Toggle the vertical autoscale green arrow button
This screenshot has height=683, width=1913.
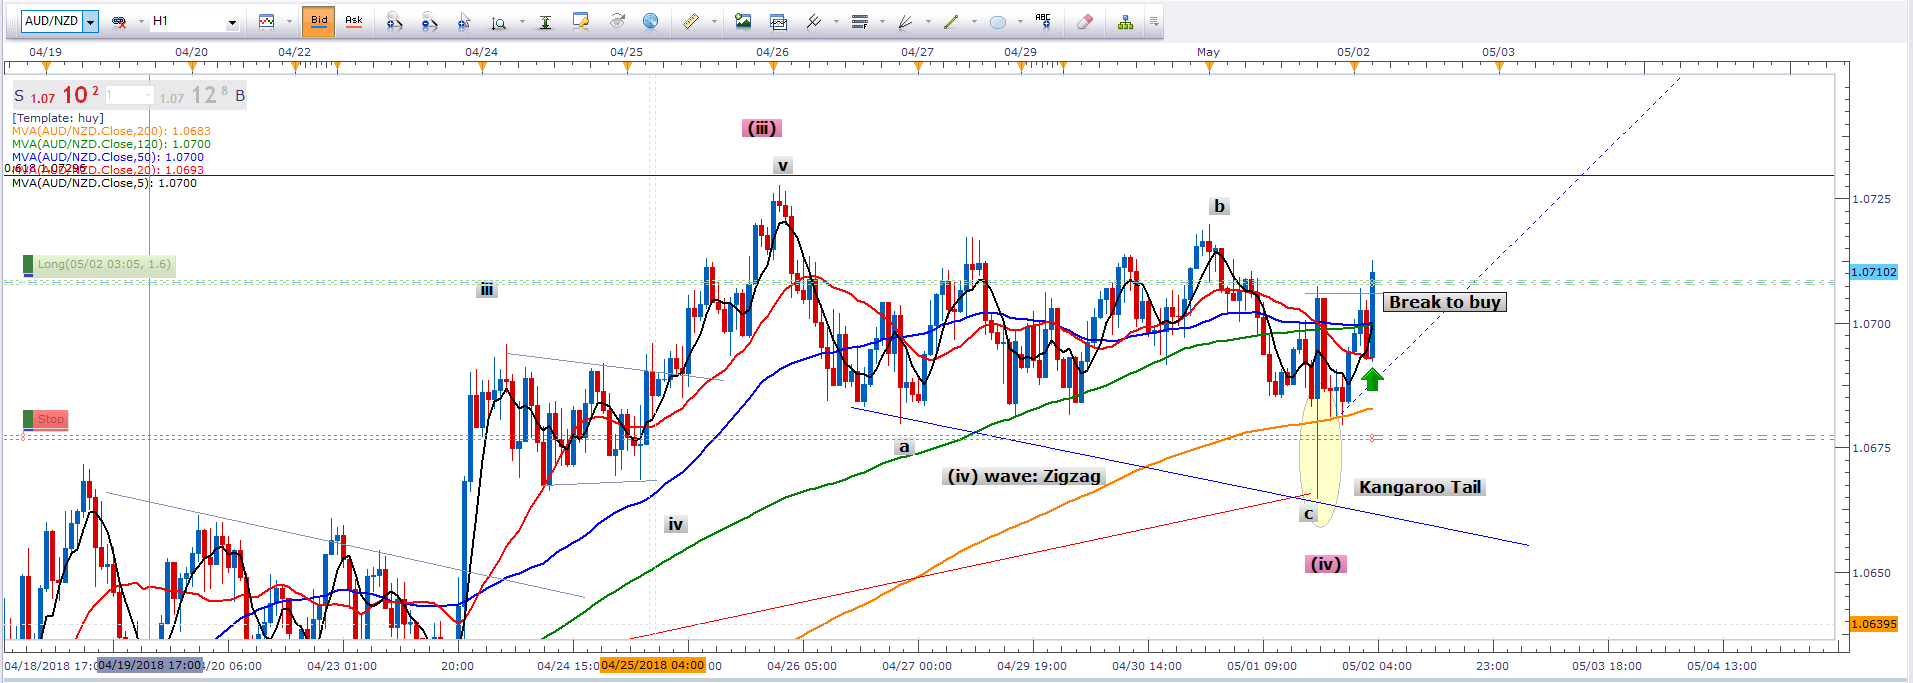point(545,21)
